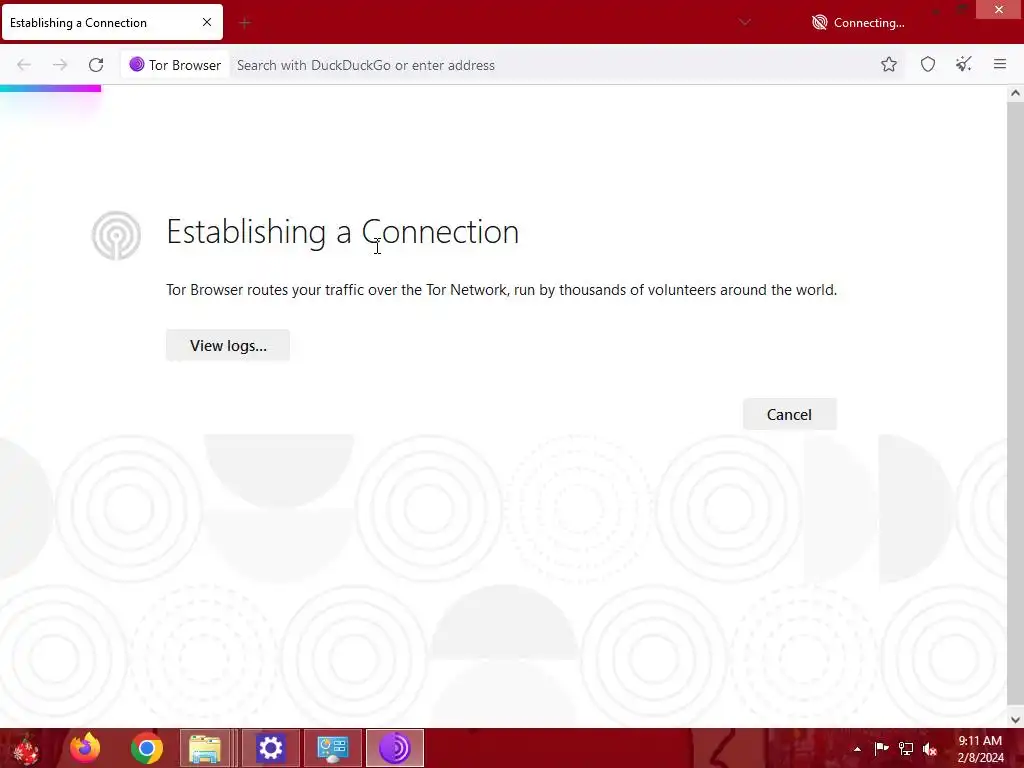Expand the list all tabs chevron
Viewport: 1024px width, 768px height.
[x=744, y=22]
